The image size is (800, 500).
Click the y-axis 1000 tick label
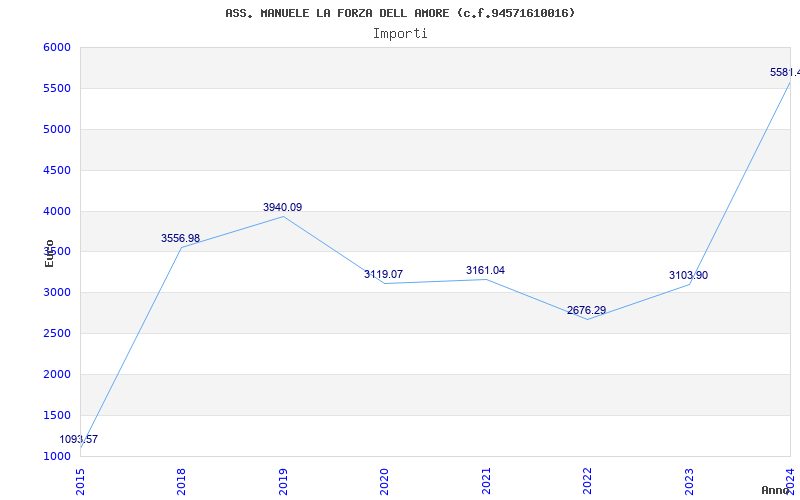pos(57,456)
